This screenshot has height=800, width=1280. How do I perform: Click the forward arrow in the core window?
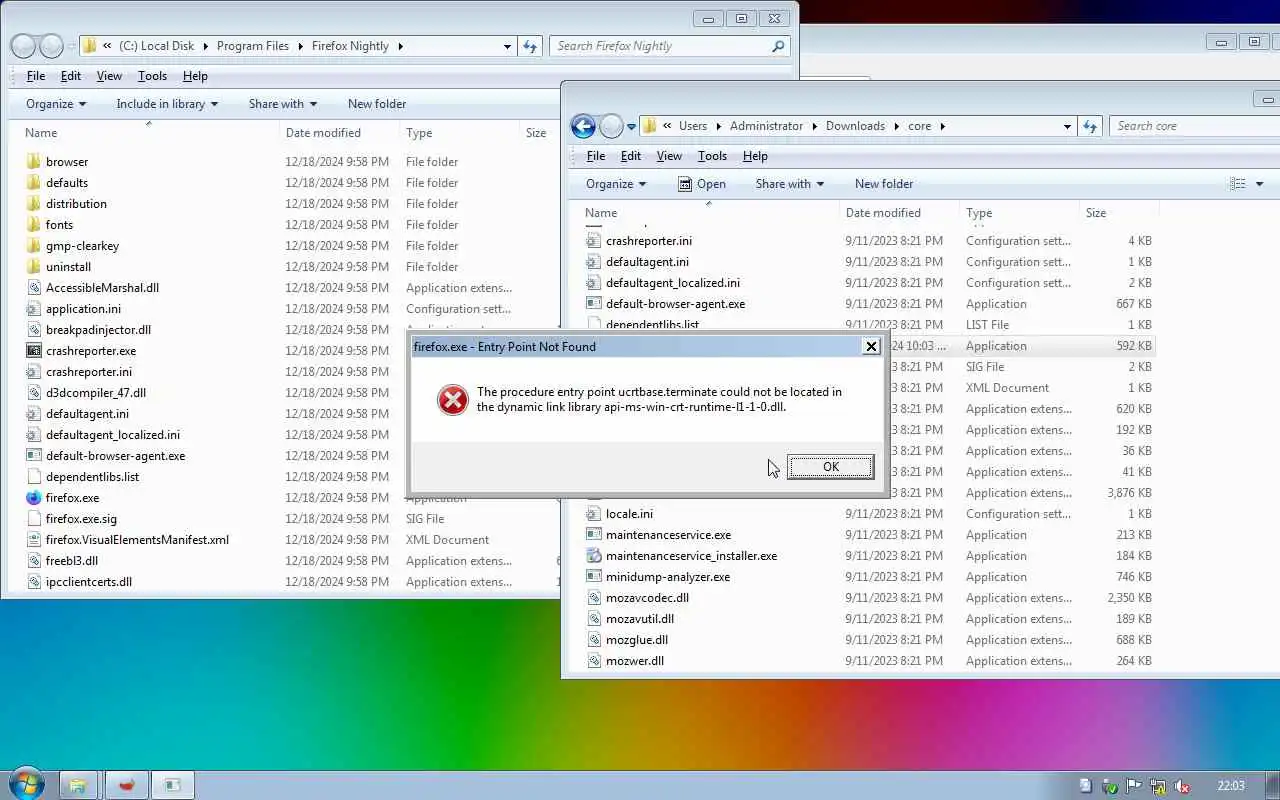pyautogui.click(x=611, y=126)
